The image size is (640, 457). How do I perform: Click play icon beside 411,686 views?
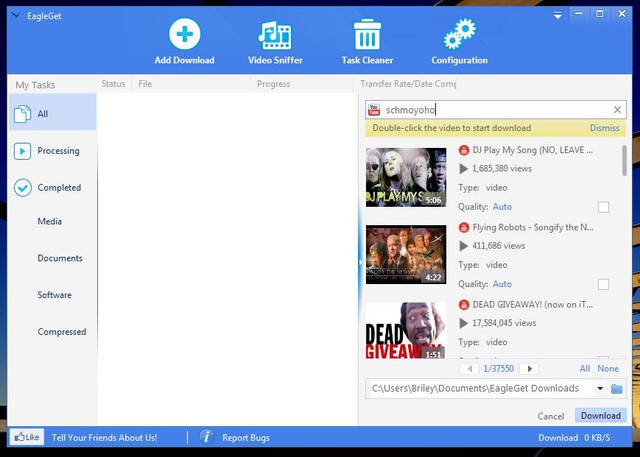point(463,246)
